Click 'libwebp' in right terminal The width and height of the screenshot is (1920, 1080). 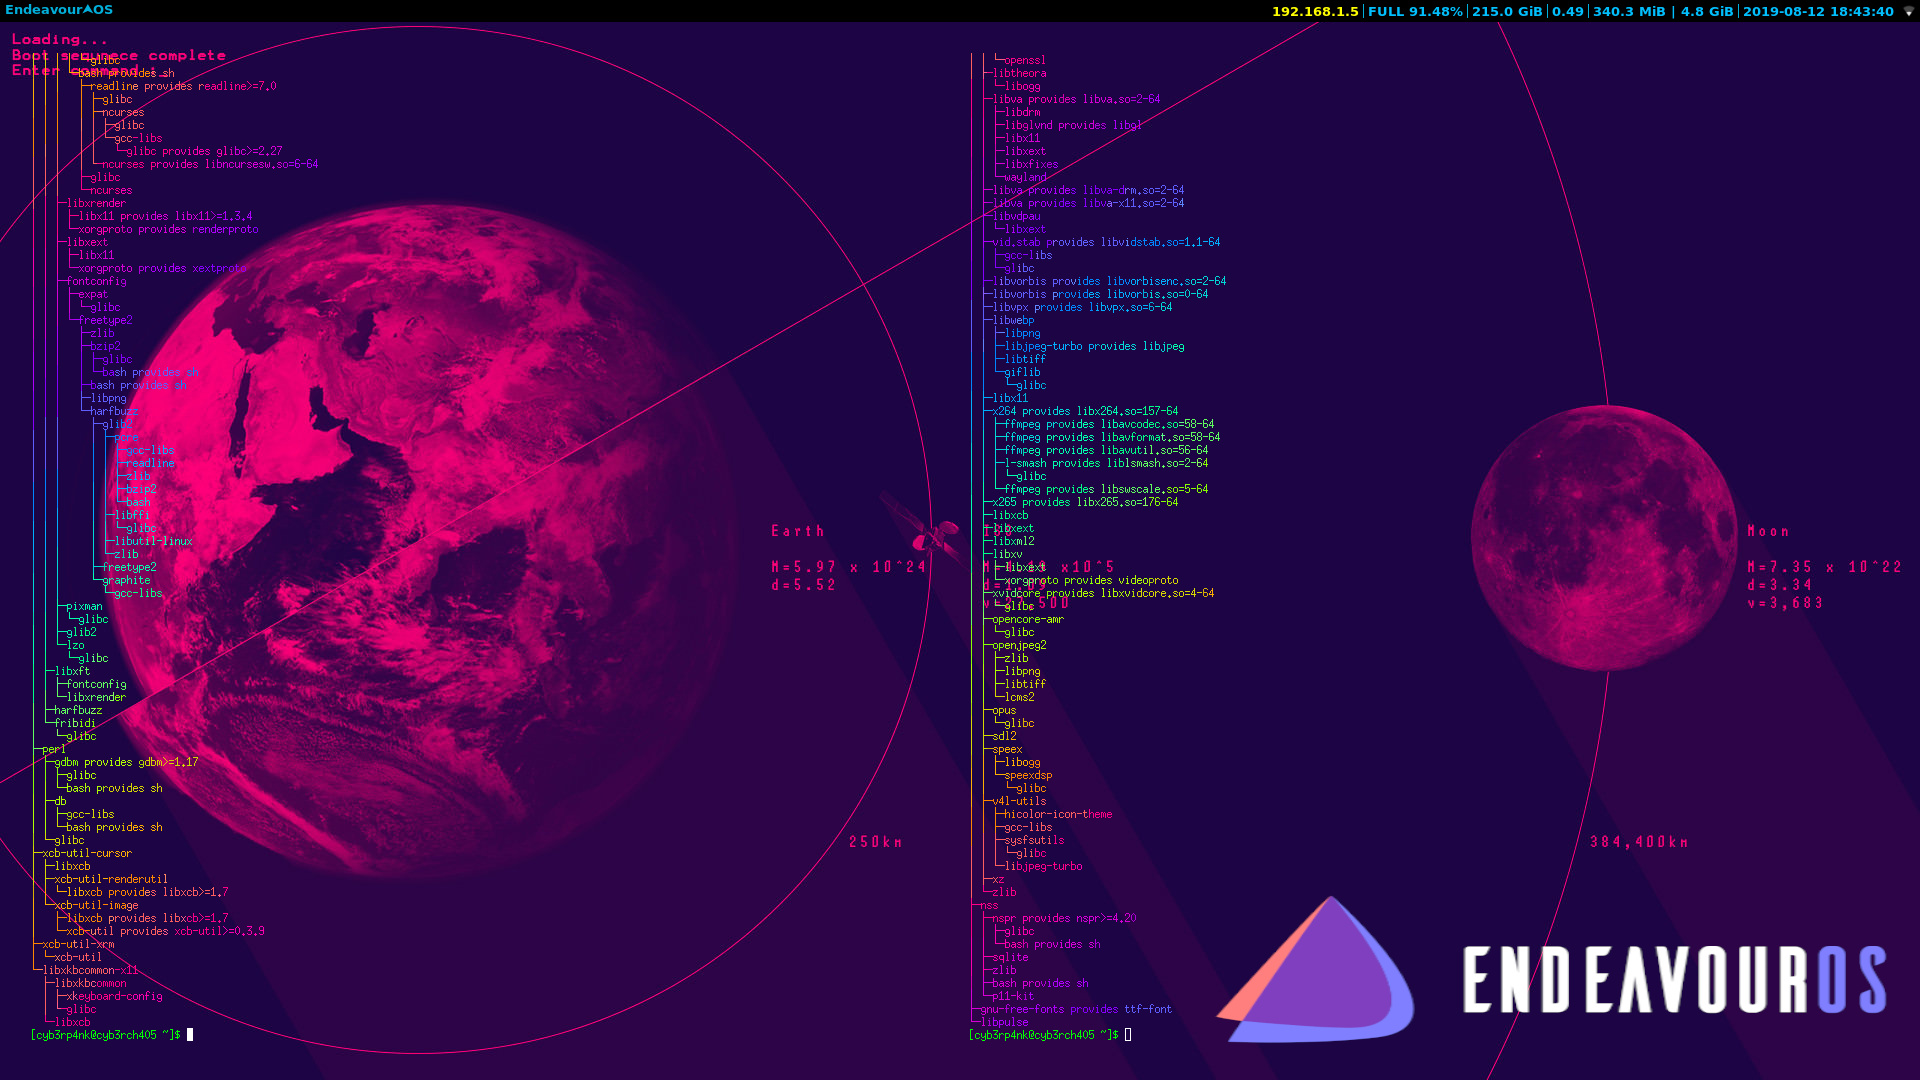(1013, 320)
